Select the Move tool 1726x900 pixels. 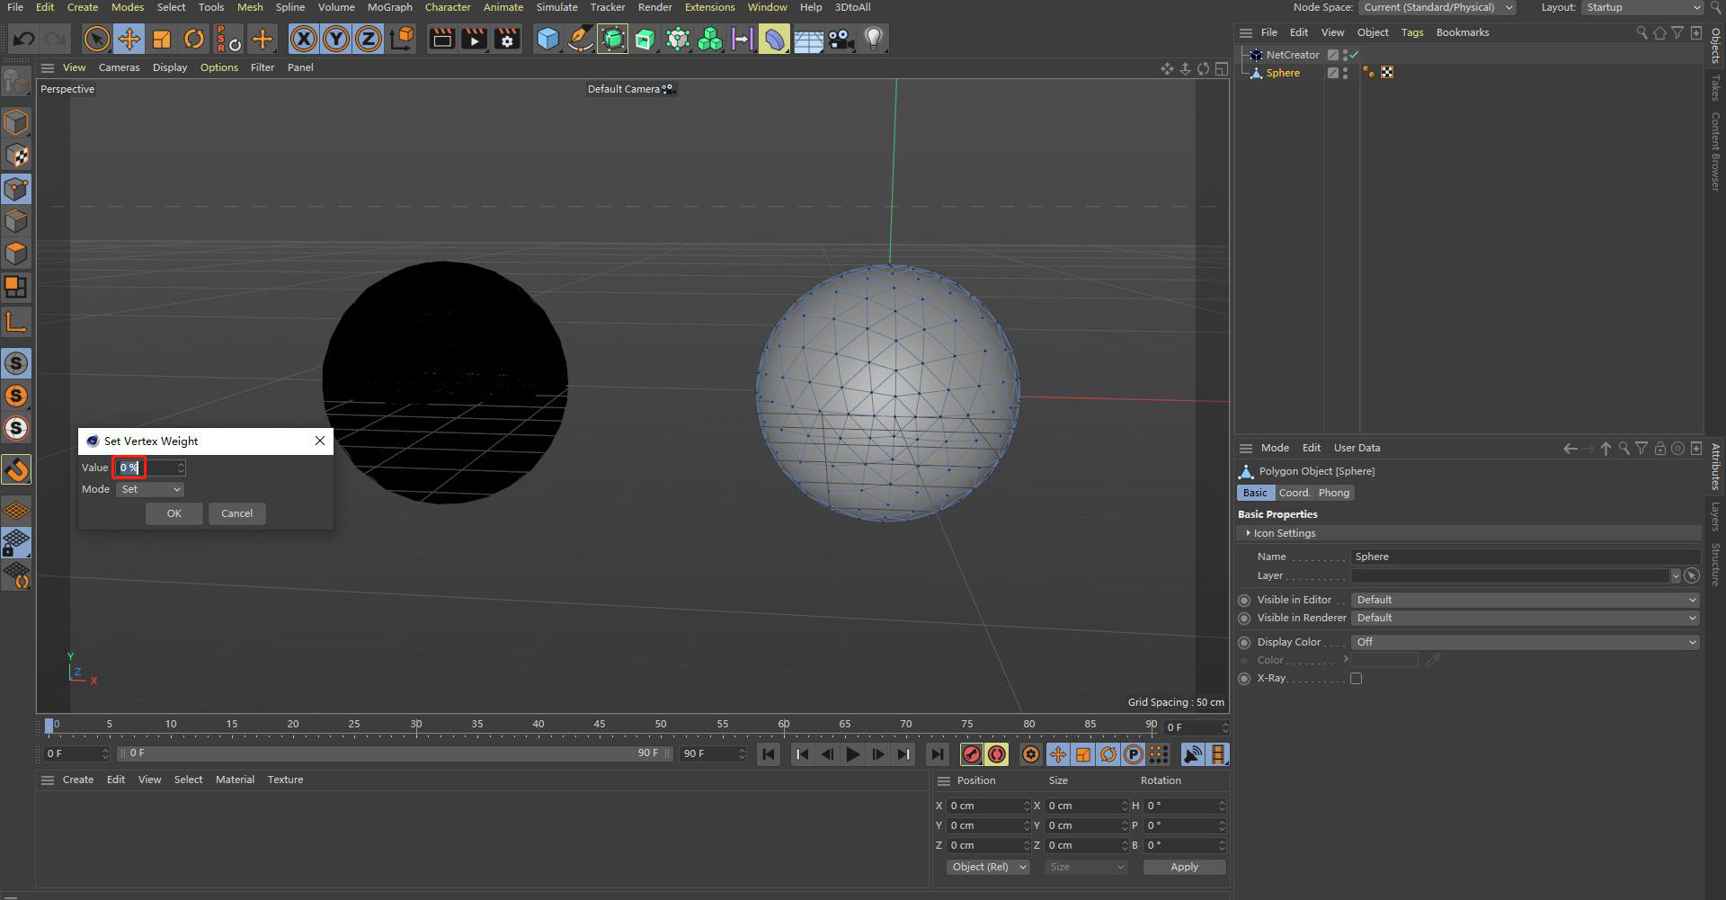coord(129,39)
